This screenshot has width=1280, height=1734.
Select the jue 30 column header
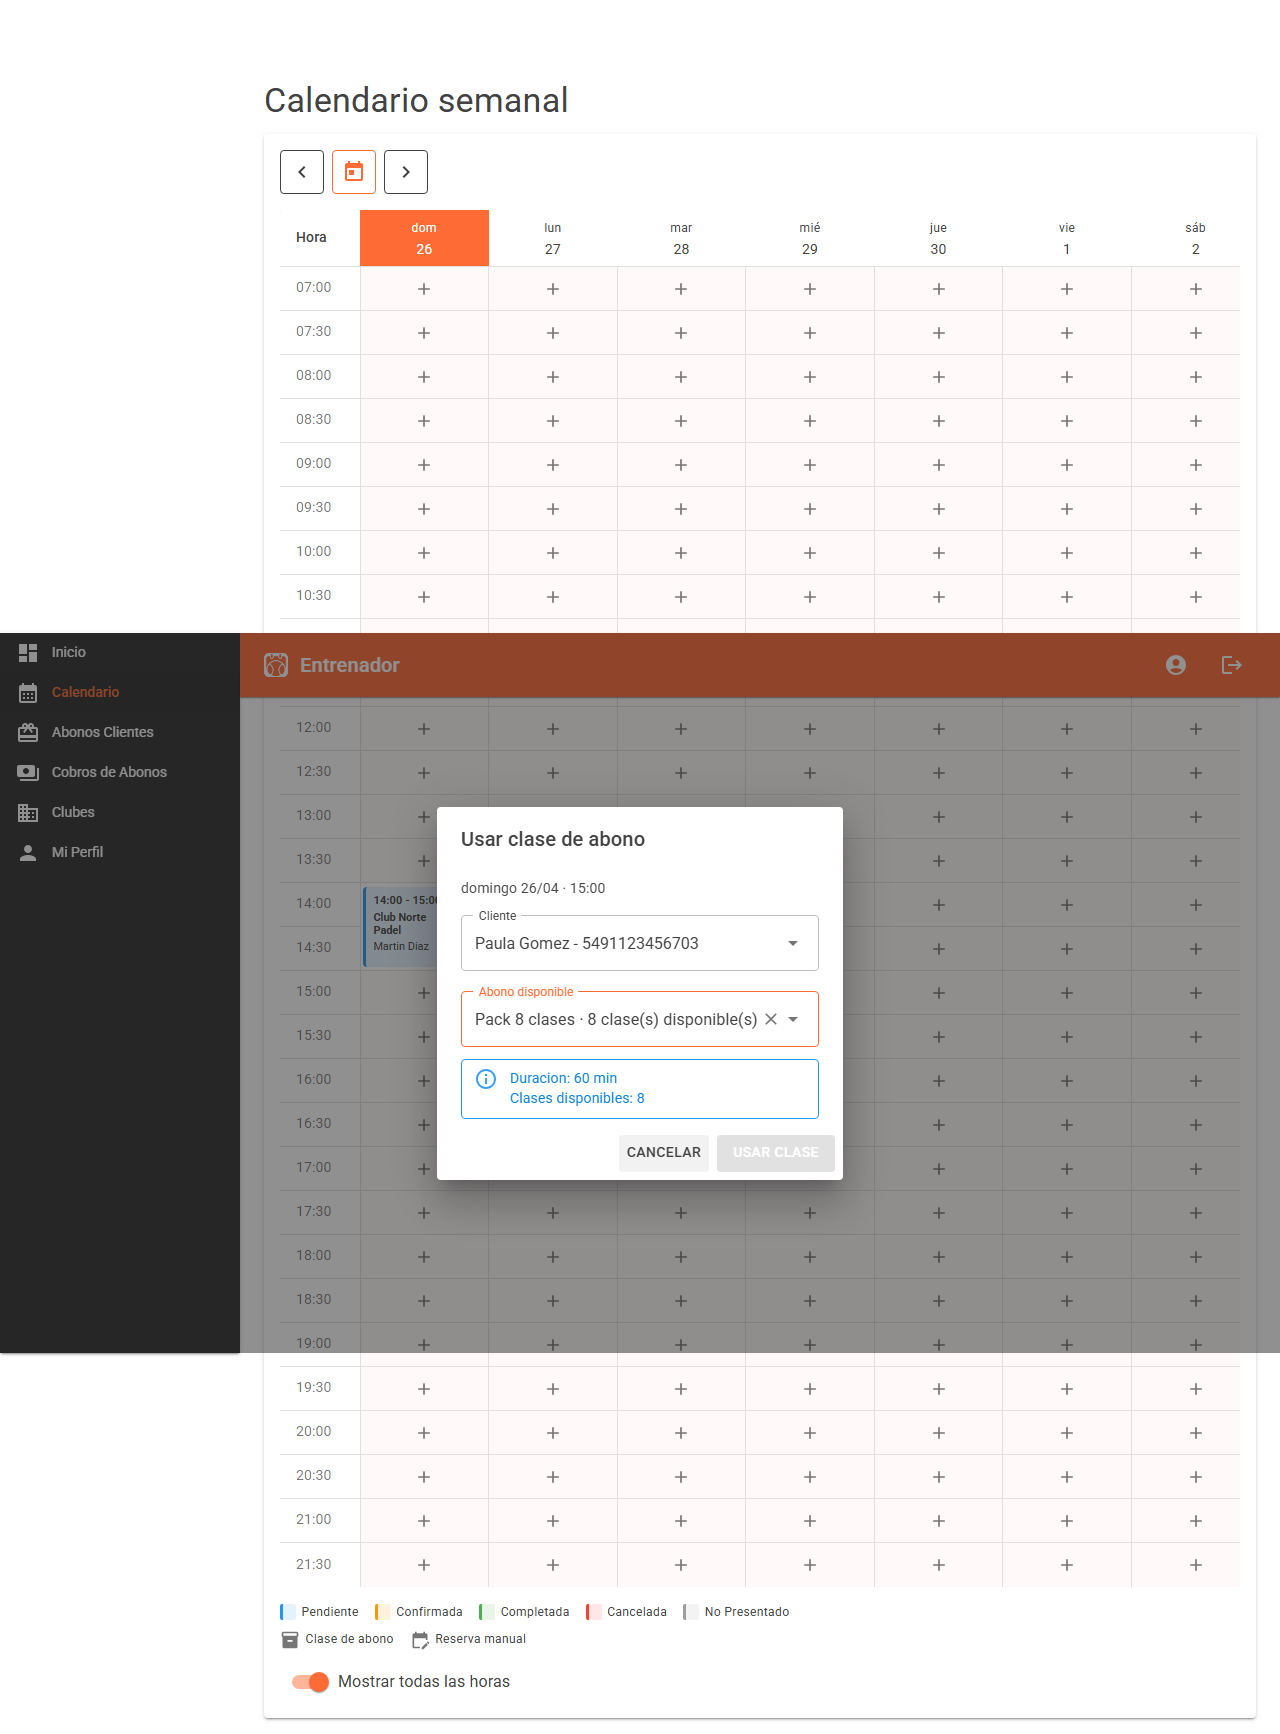(938, 238)
